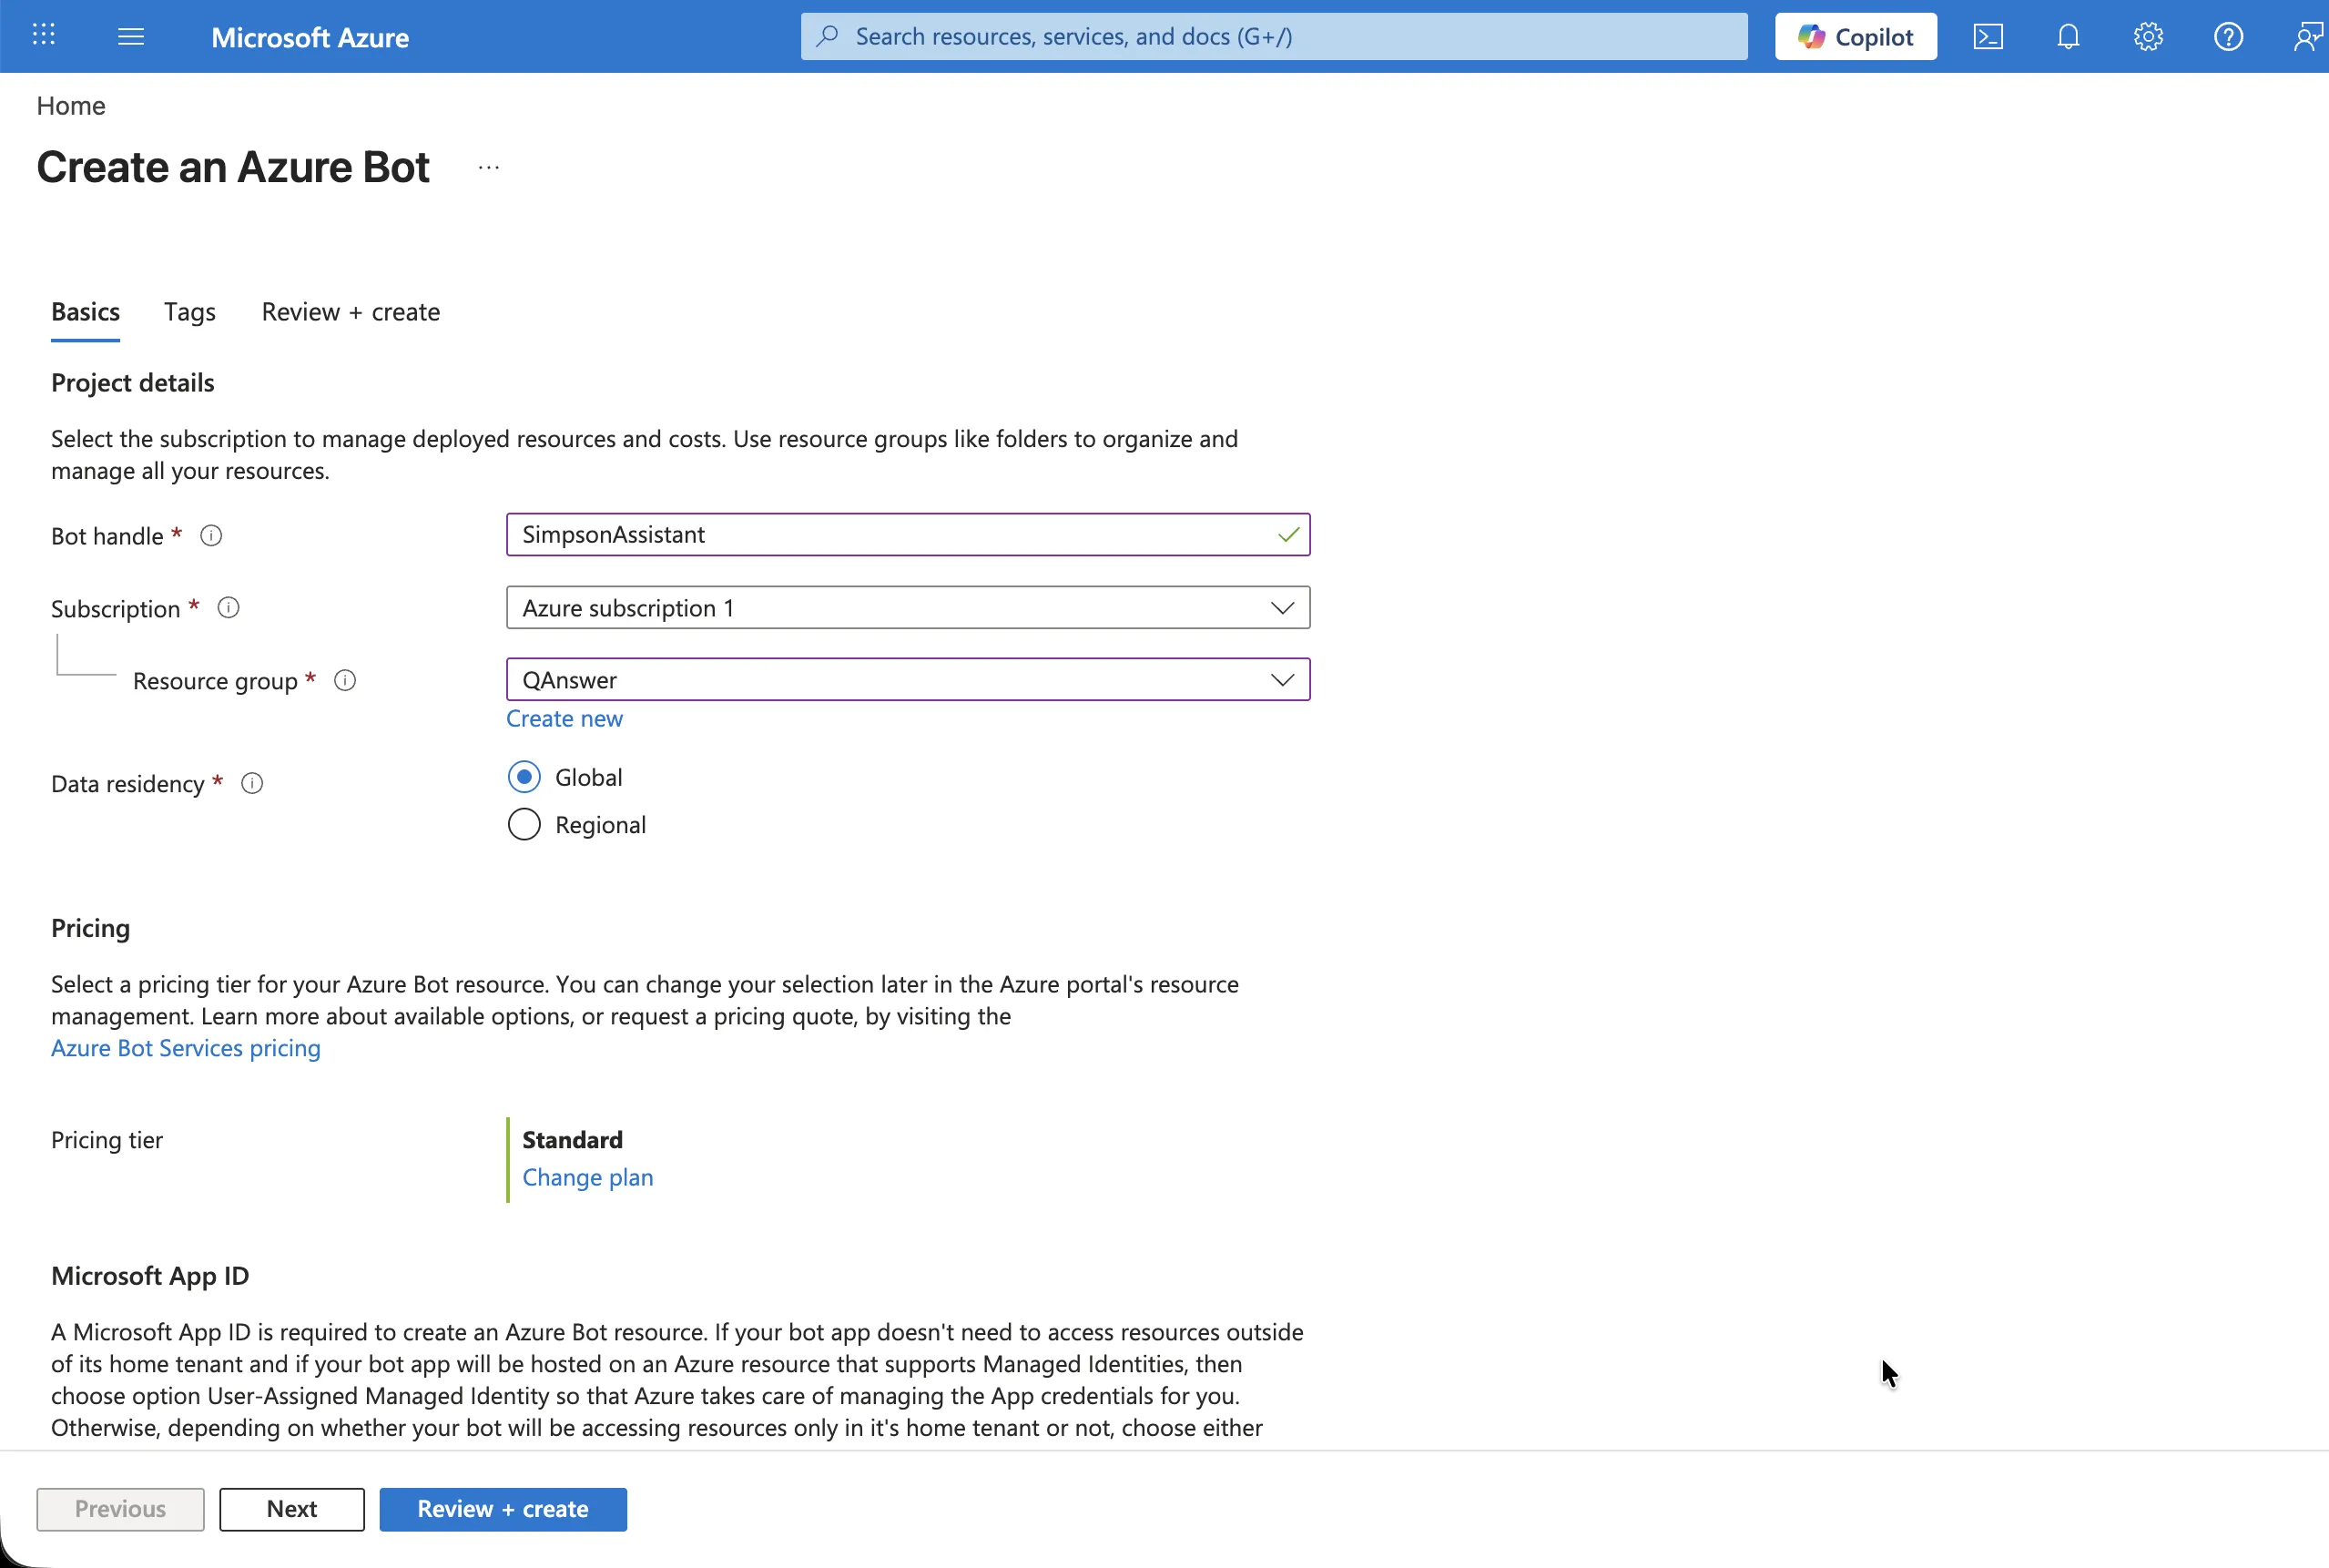
Task: Switch to the Review + create tab
Action: [351, 312]
